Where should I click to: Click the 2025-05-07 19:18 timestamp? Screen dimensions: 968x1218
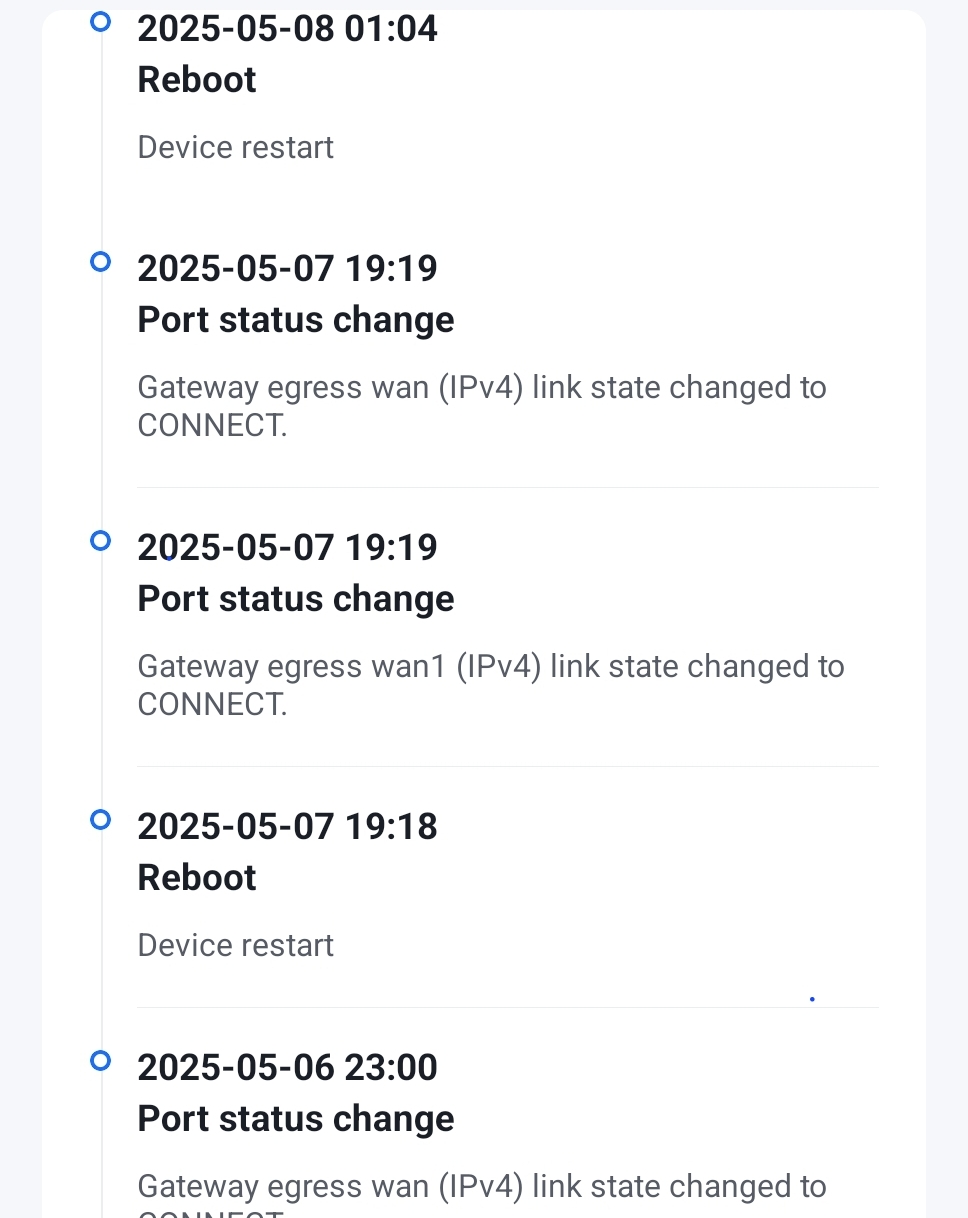[x=287, y=827]
